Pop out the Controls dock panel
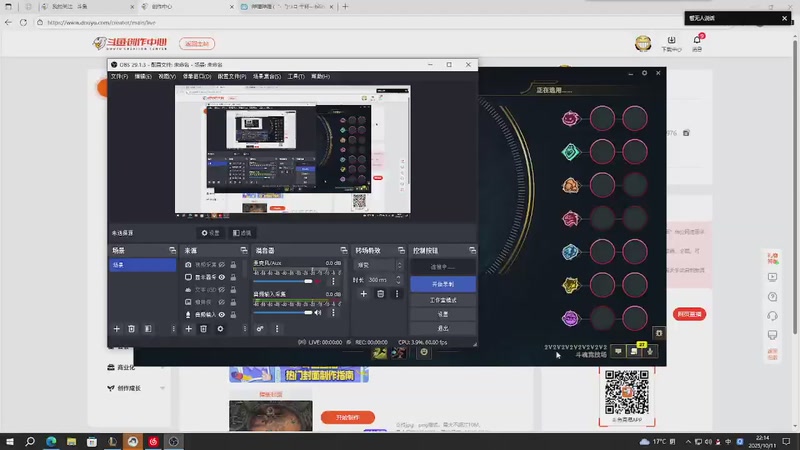This screenshot has height=450, width=800. (472, 251)
